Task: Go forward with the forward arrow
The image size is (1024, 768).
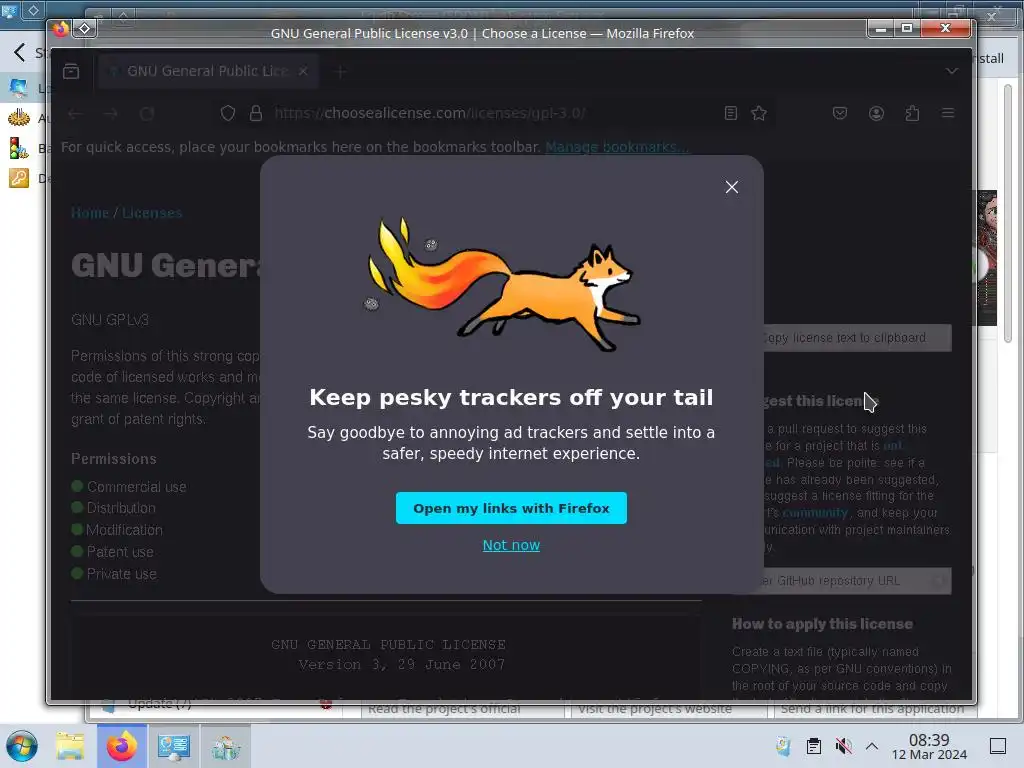Action: click(x=111, y=114)
